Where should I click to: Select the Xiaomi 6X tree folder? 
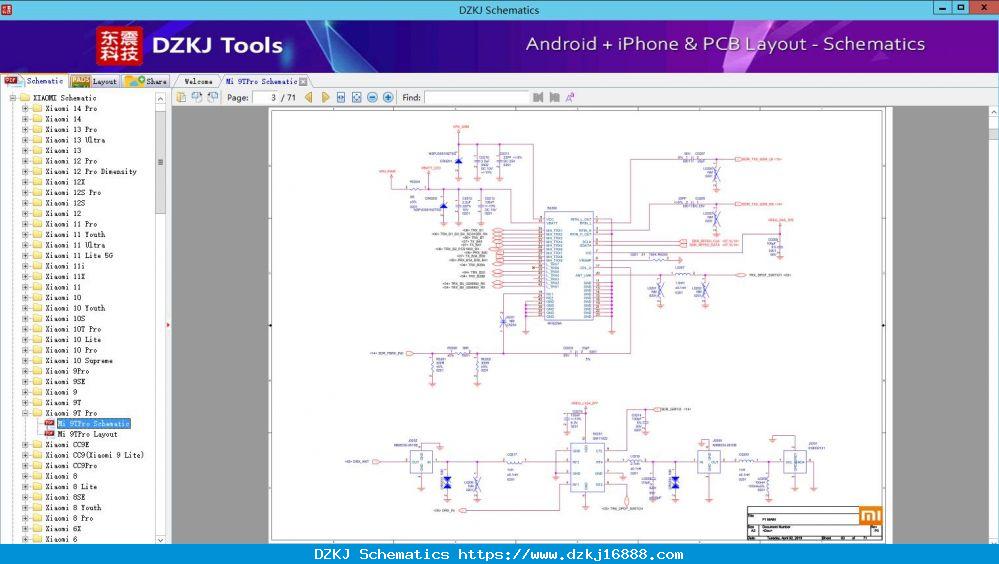(x=63, y=529)
